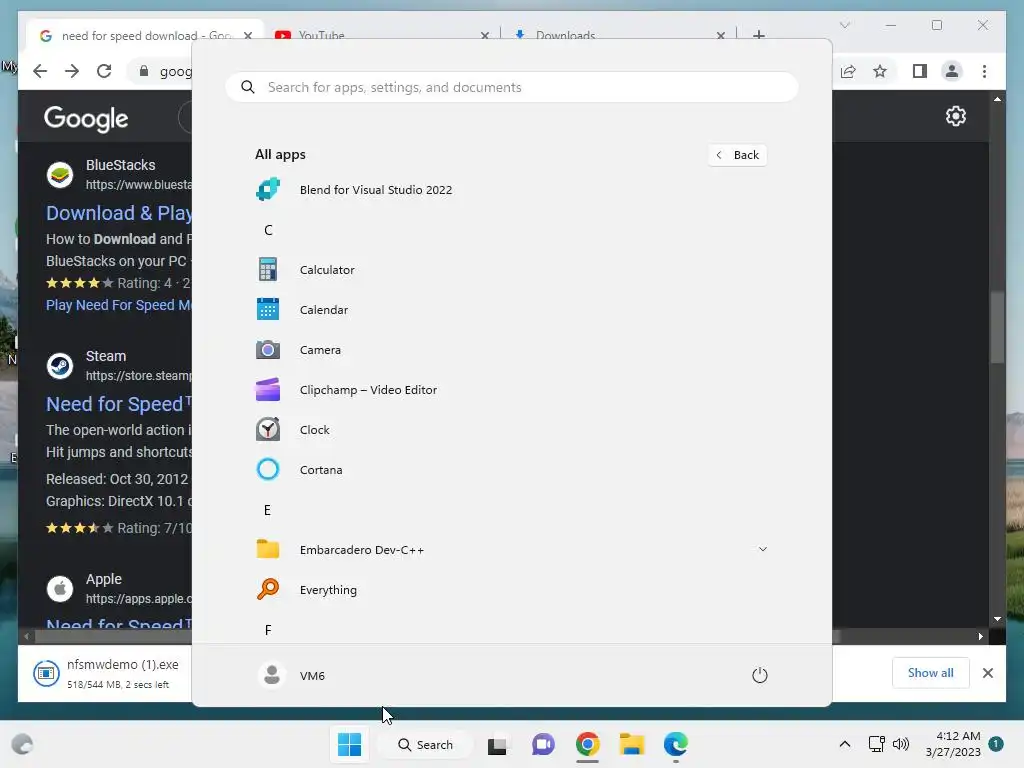Click the Google logo in Chrome
Viewport: 1024px width, 768px height.
[86, 119]
